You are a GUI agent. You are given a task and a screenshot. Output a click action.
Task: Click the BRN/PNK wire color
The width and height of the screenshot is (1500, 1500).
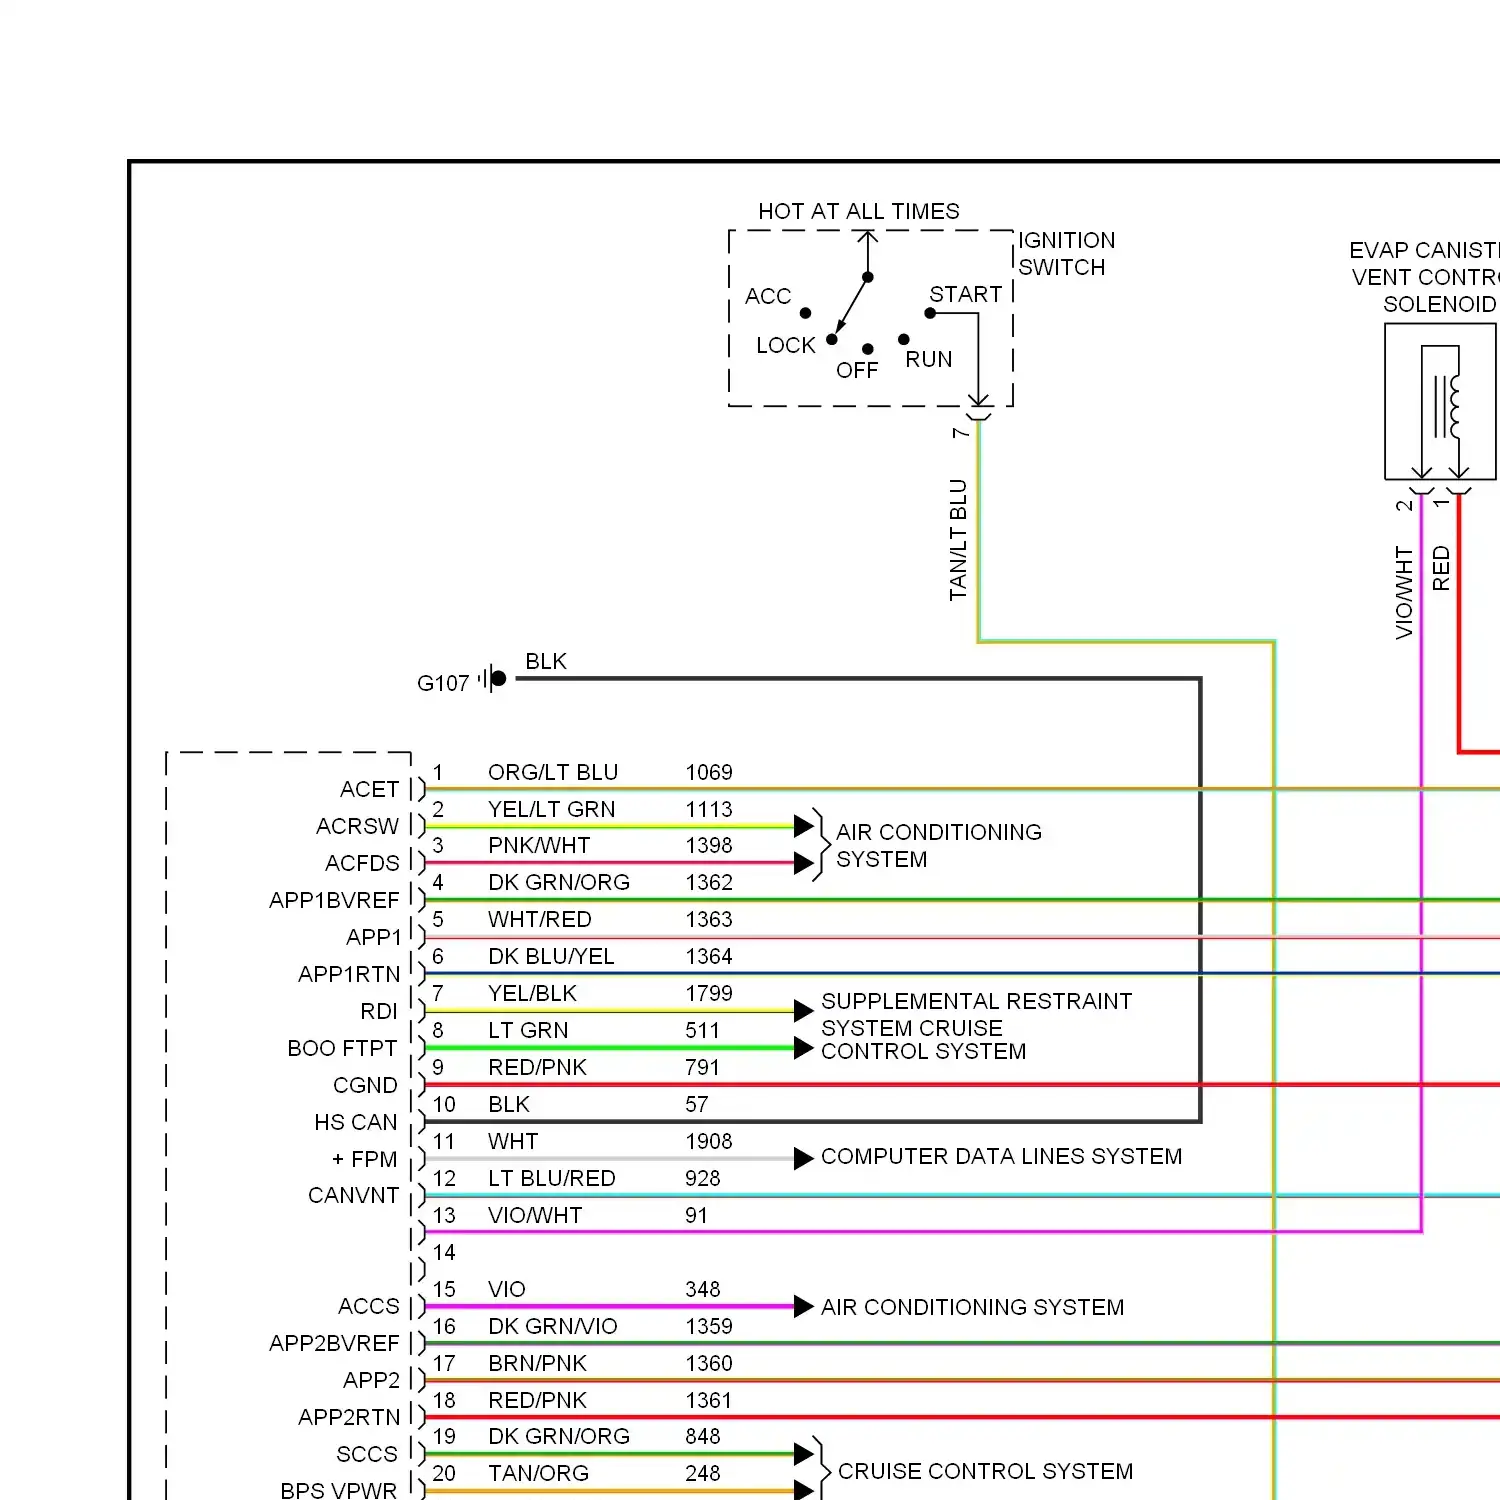coord(538,1363)
